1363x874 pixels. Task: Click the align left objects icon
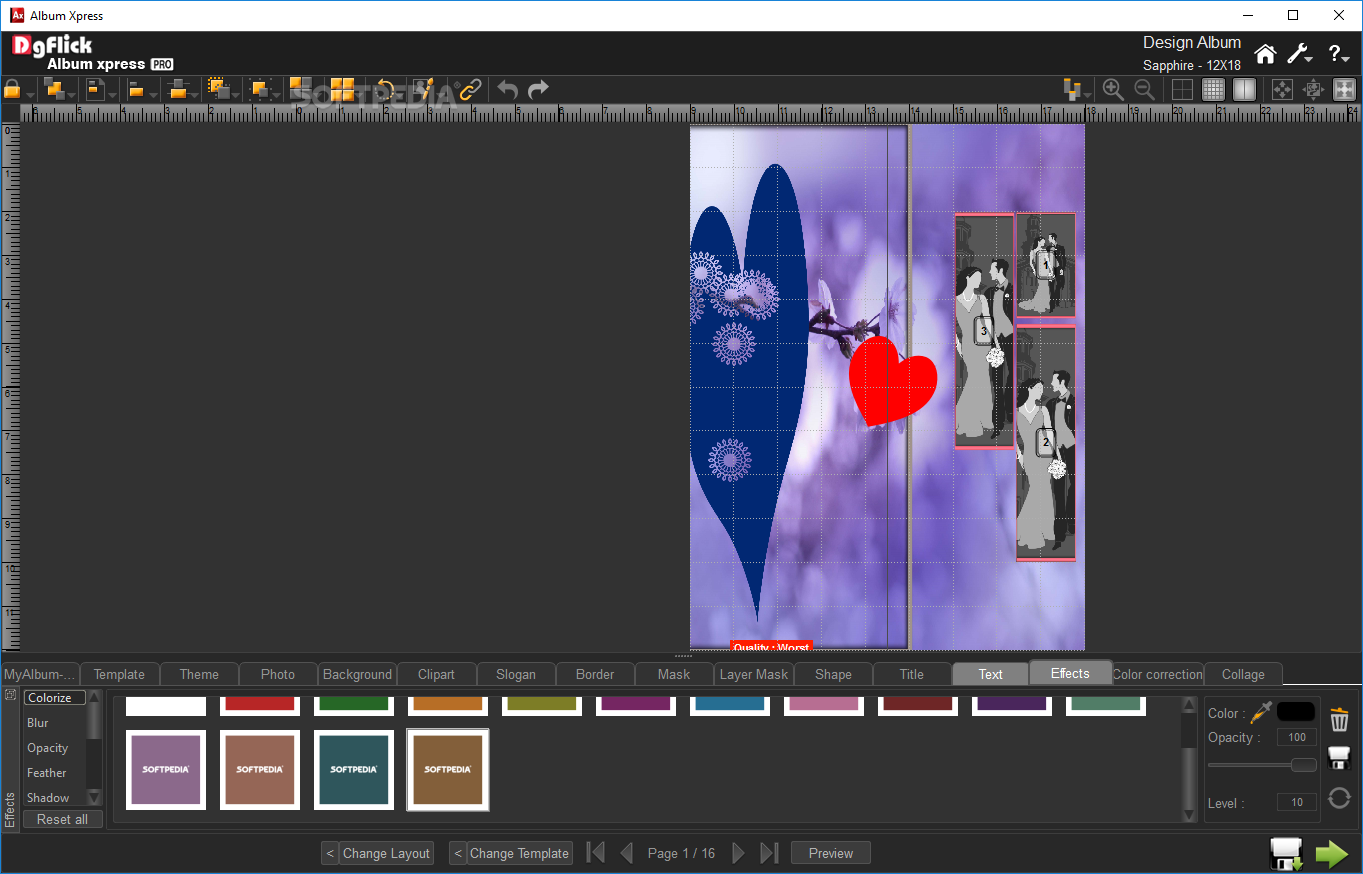[136, 89]
